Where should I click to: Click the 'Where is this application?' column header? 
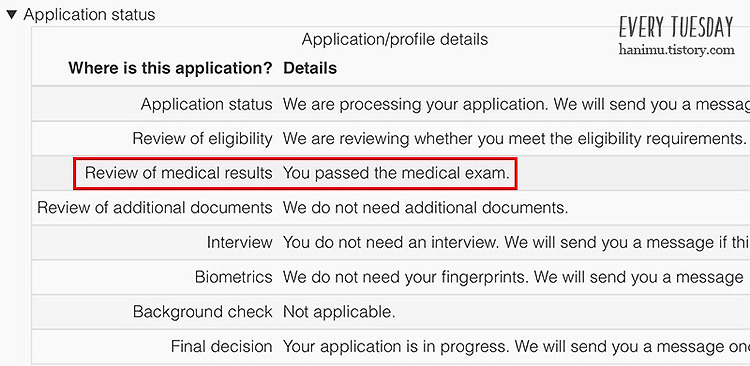click(170, 68)
